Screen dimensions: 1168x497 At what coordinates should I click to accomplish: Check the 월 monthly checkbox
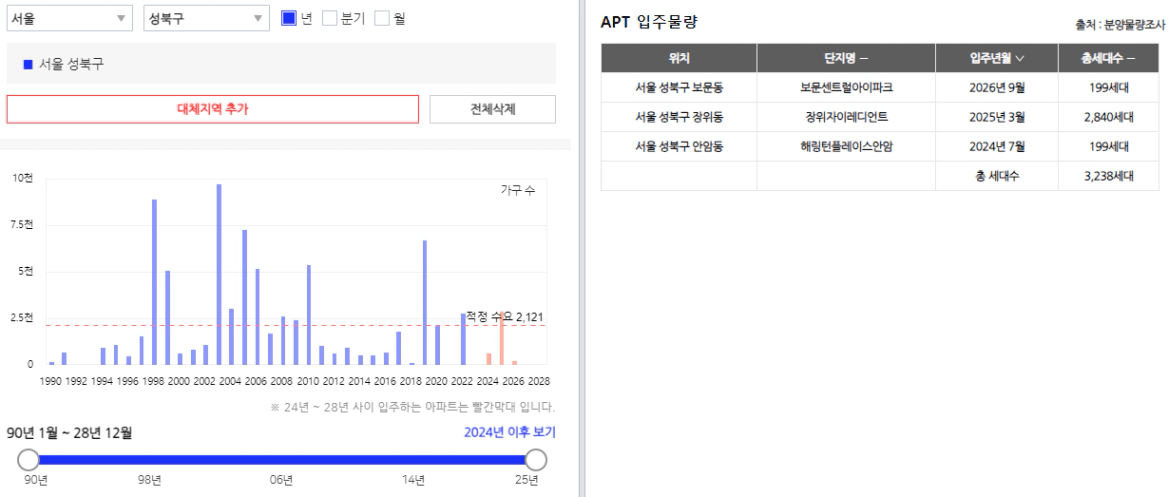[382, 18]
